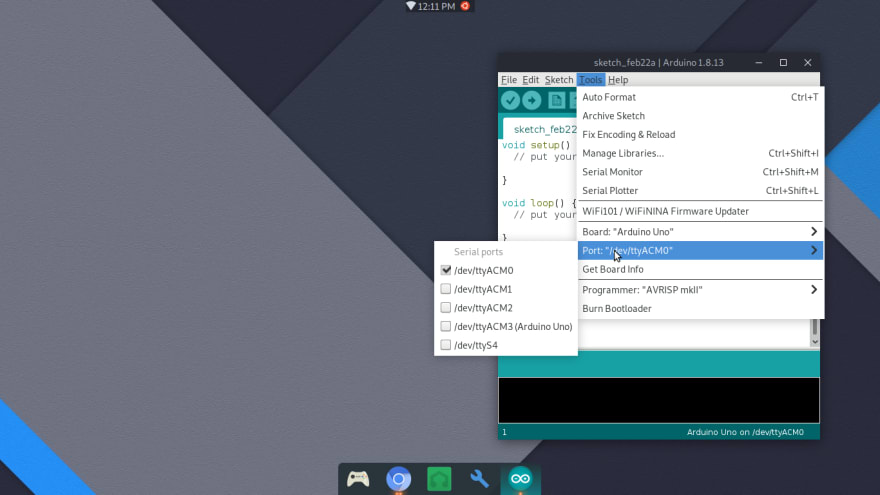Click the New sketch toolbar icon
This screenshot has height=495, width=880.
(x=556, y=100)
